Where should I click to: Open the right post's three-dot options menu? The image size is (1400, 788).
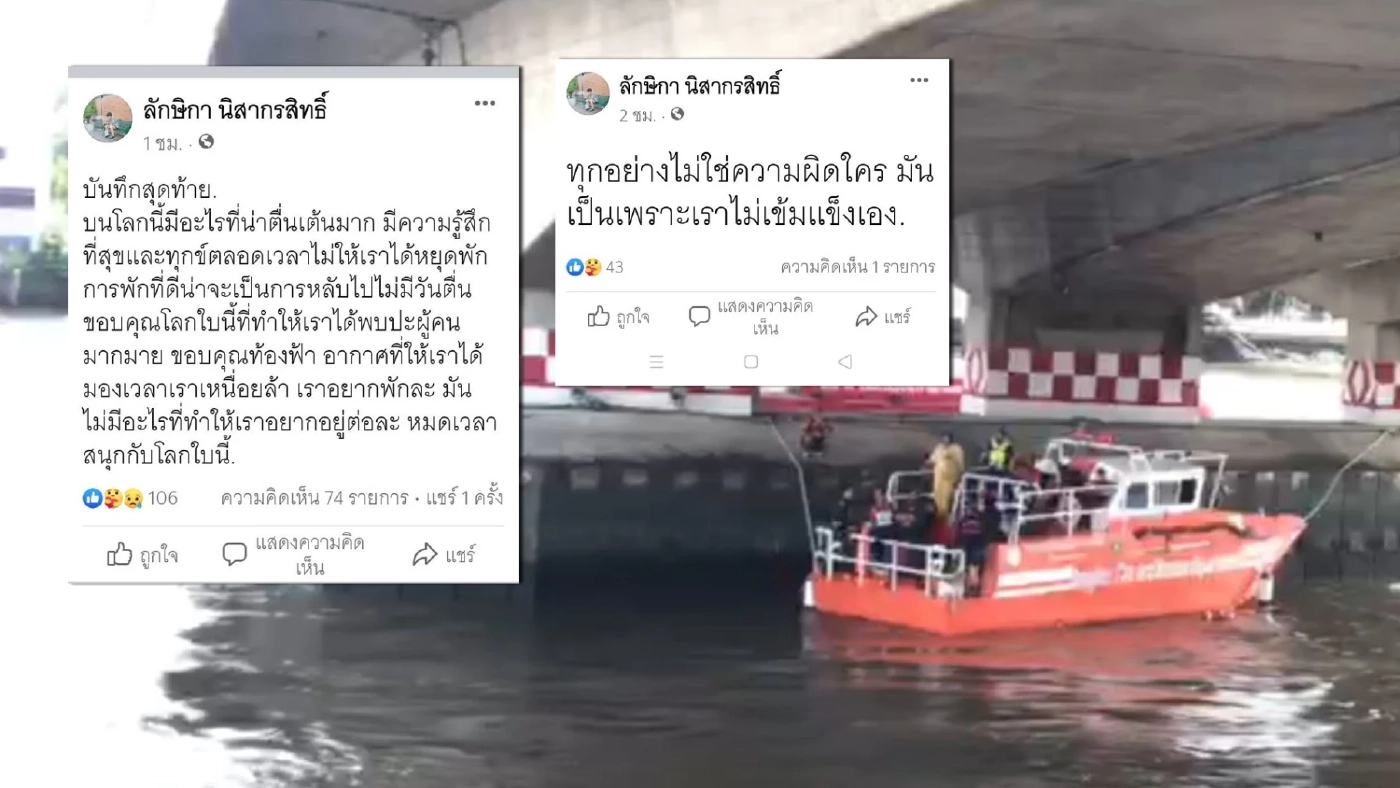919,81
